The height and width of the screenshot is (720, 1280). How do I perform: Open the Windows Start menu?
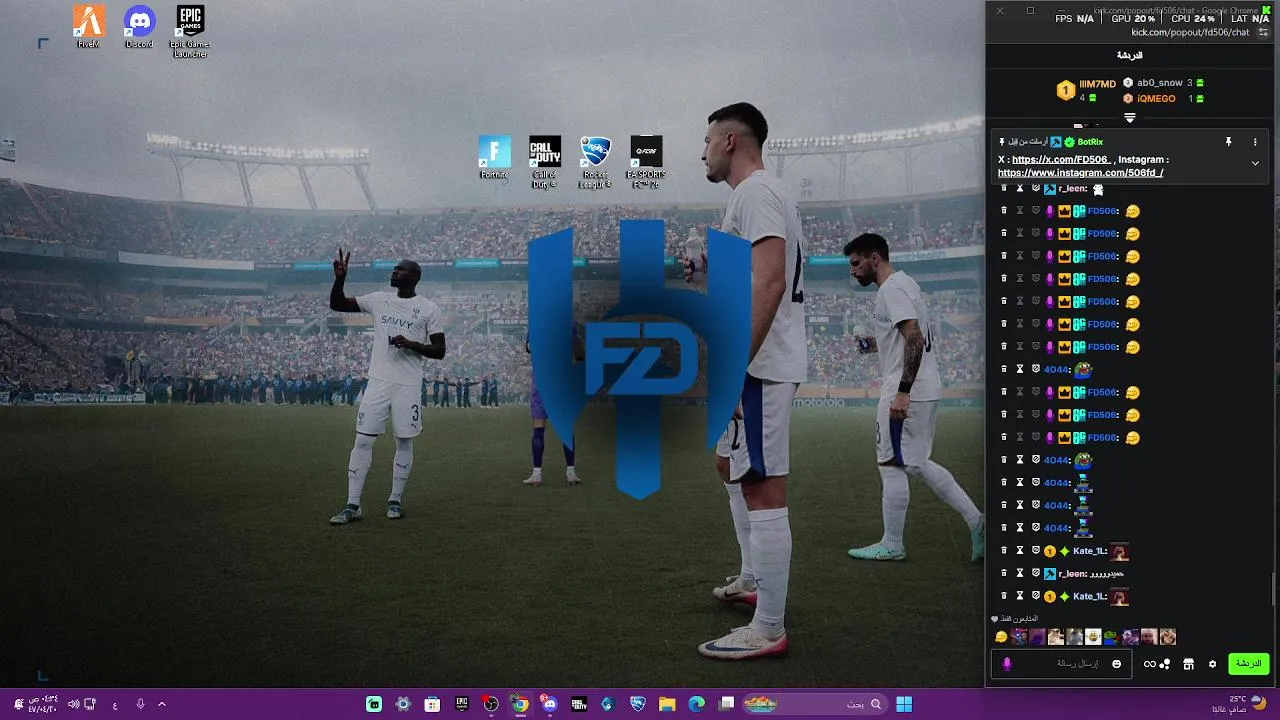click(x=904, y=704)
